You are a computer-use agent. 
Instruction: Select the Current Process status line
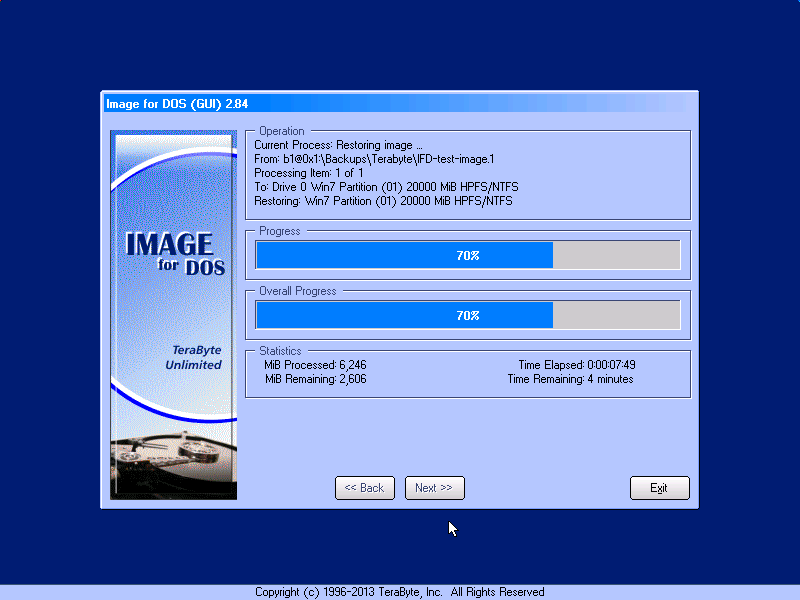[338, 145]
